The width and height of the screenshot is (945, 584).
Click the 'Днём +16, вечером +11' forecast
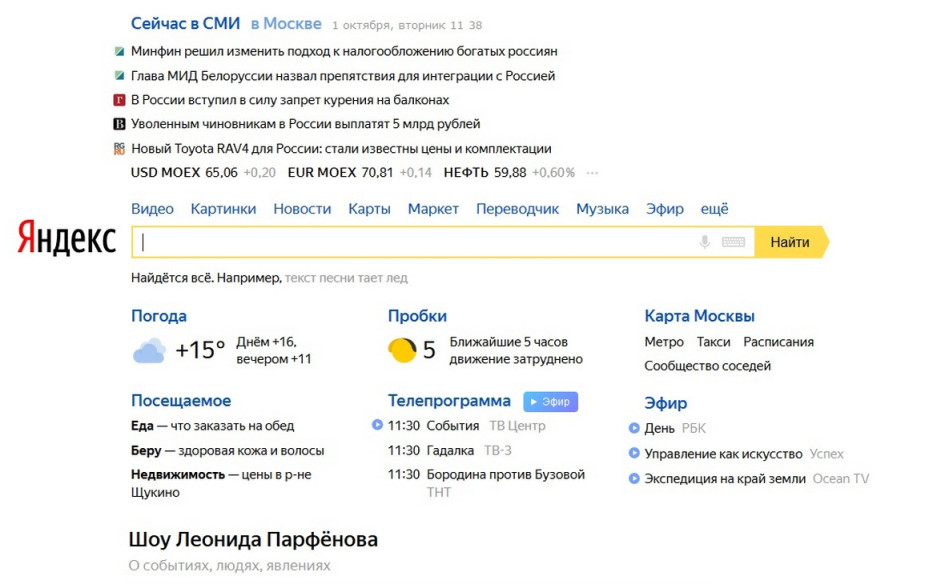pos(274,351)
